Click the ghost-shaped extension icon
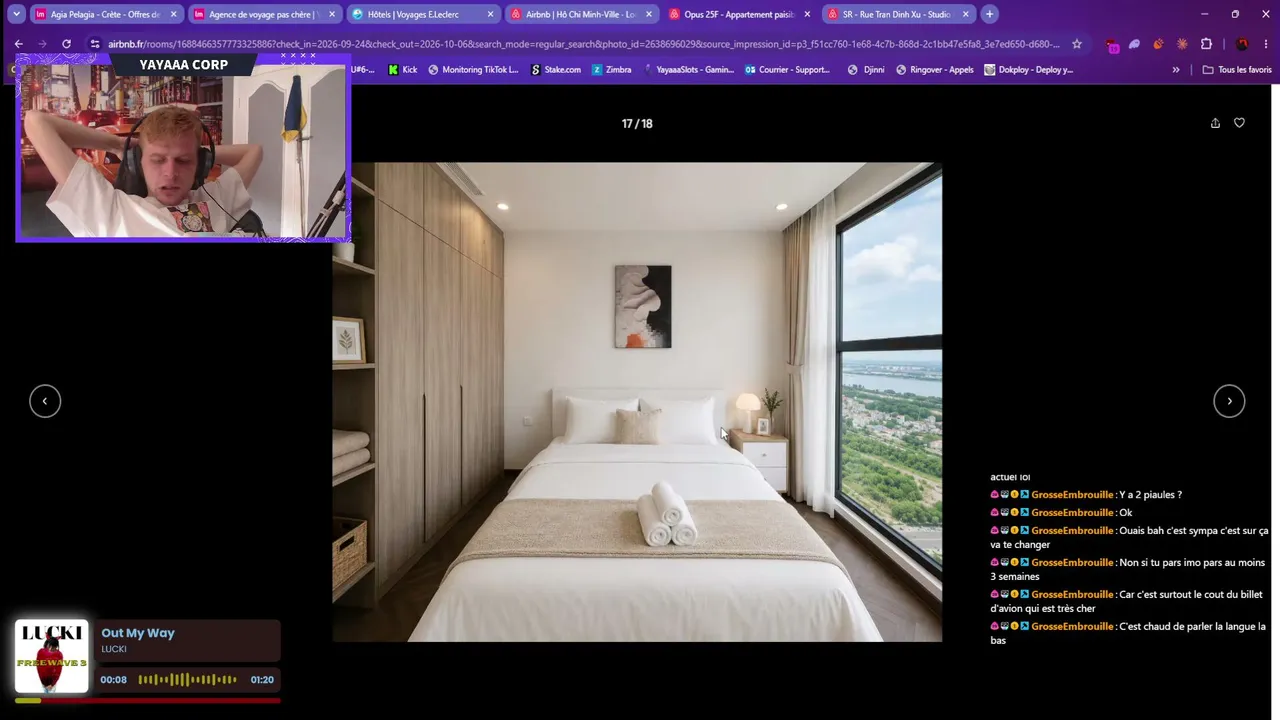 1134,44
